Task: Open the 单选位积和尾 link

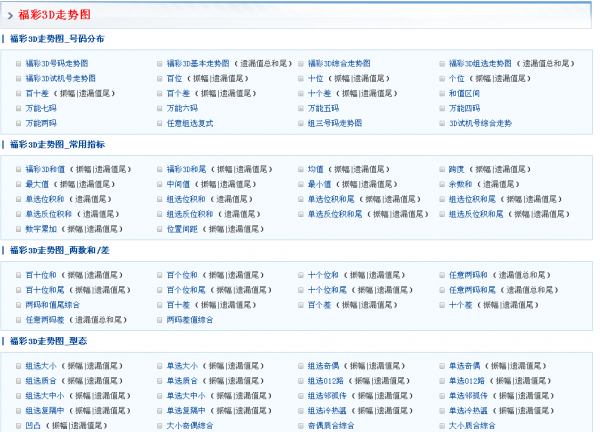Action: [x=331, y=199]
